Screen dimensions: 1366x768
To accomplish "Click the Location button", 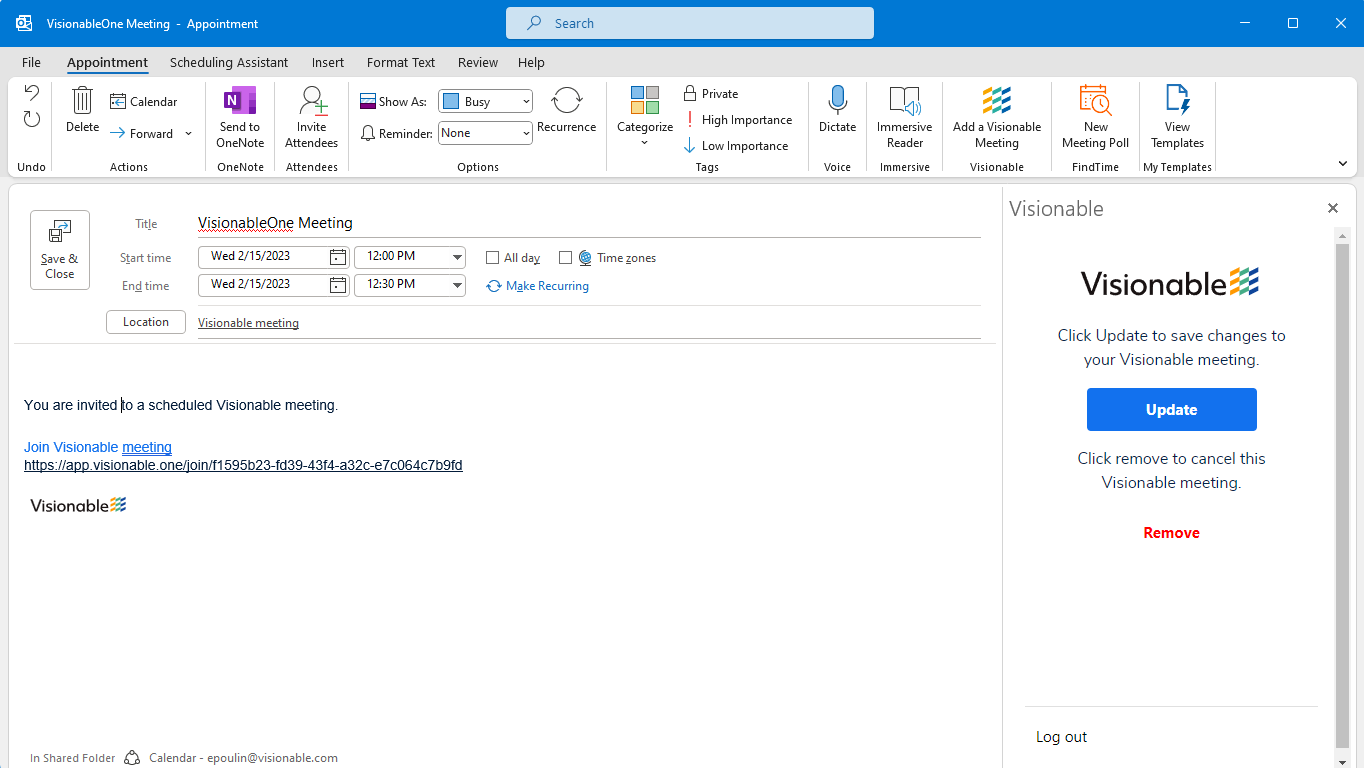I will coord(146,322).
